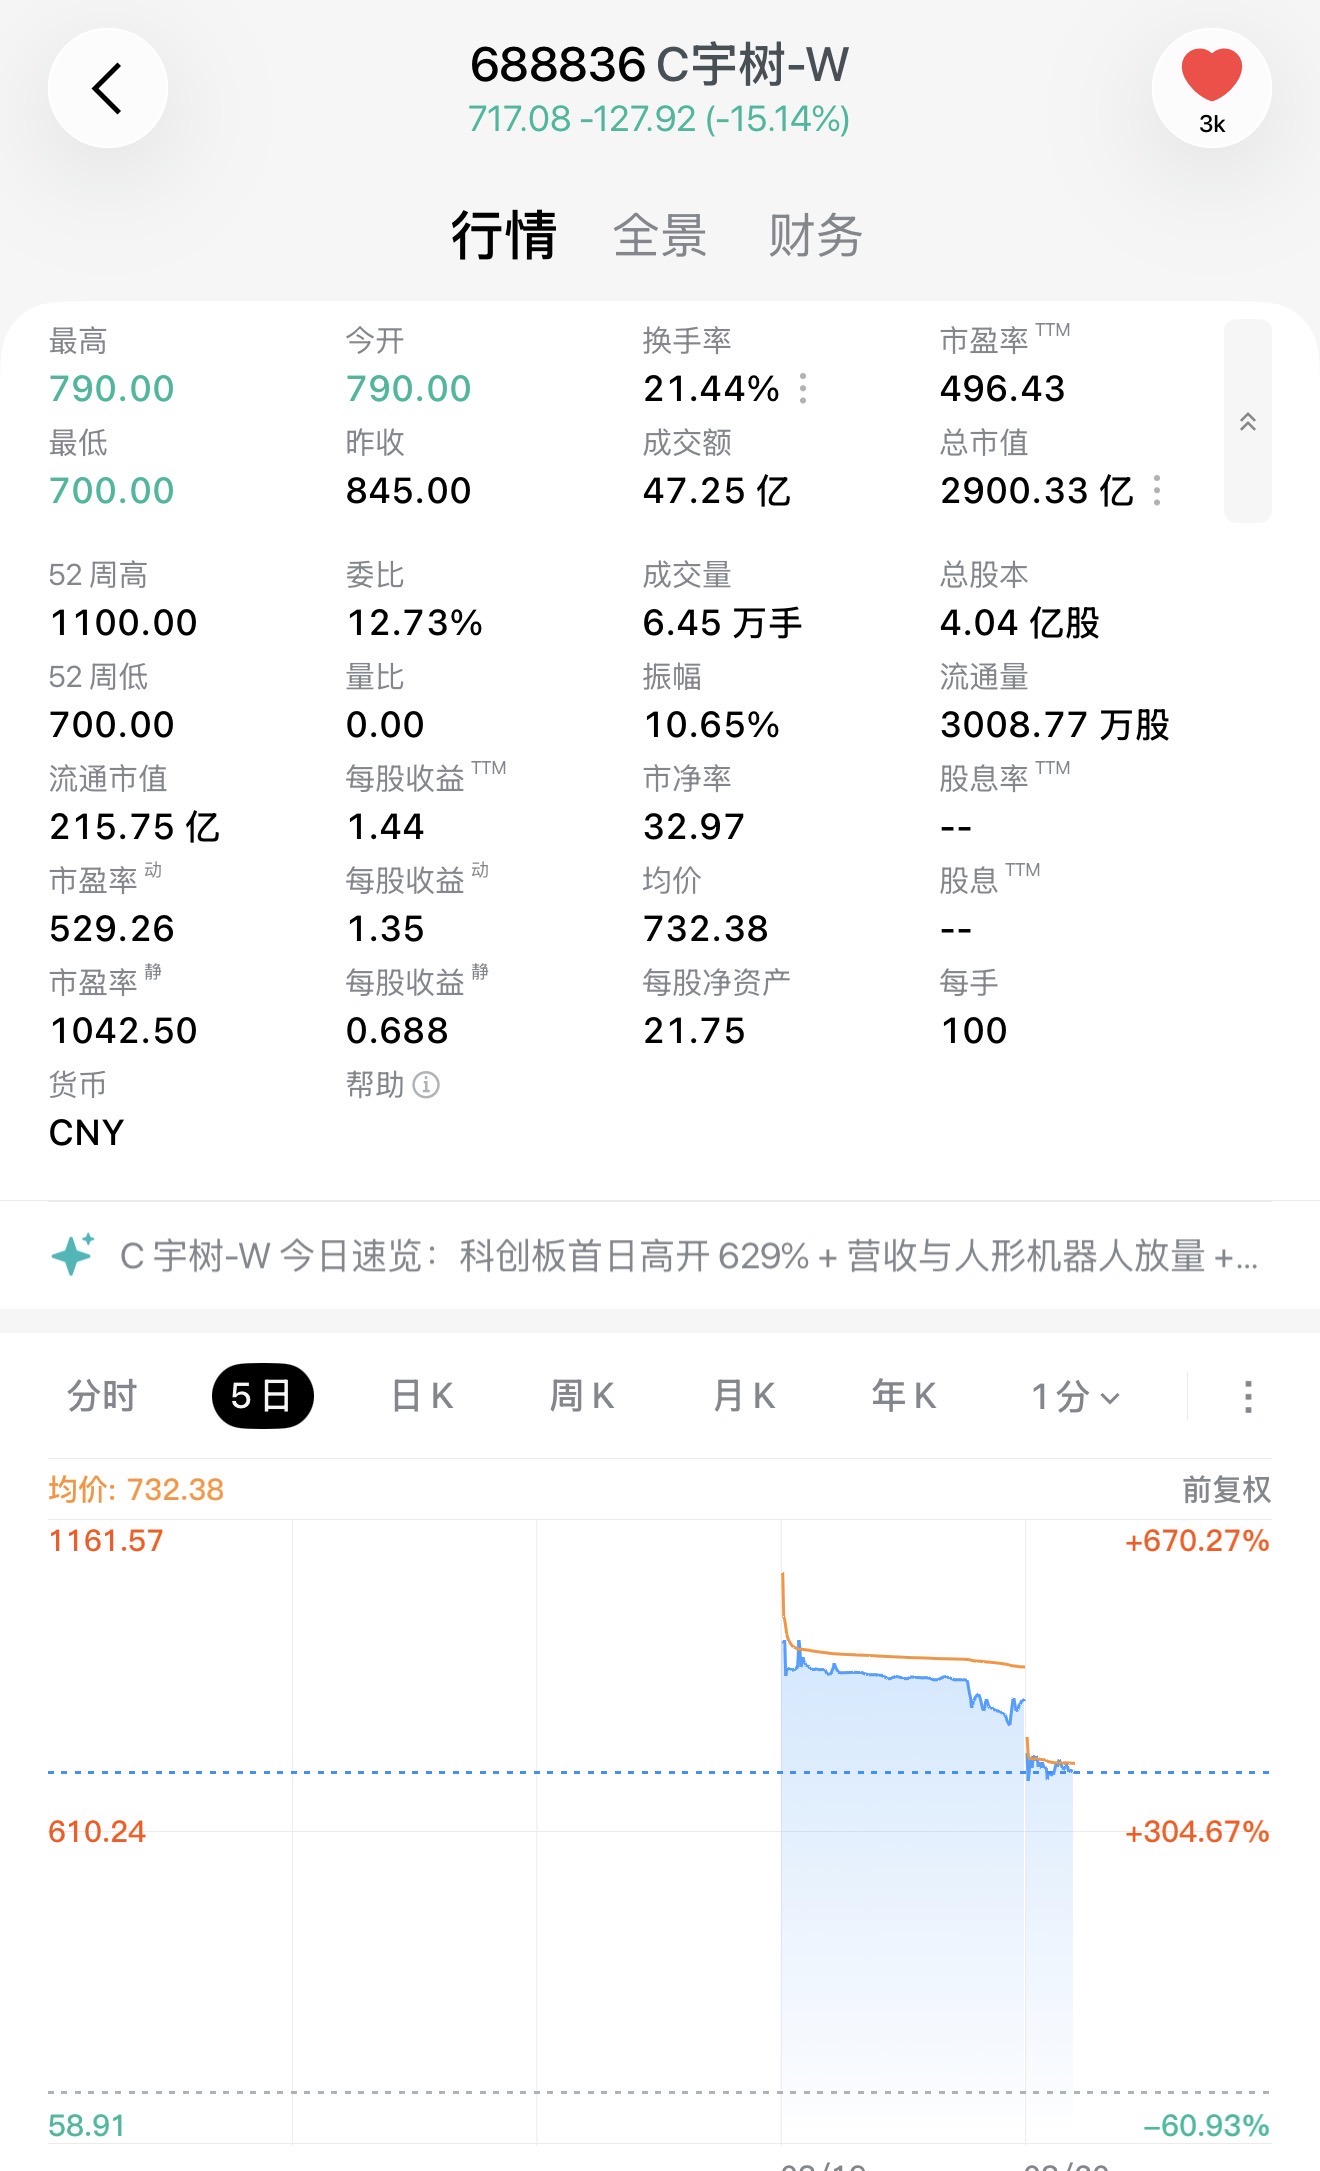Open the 帮助 info icon
This screenshot has height=2171, width=1320.
[x=426, y=1085]
